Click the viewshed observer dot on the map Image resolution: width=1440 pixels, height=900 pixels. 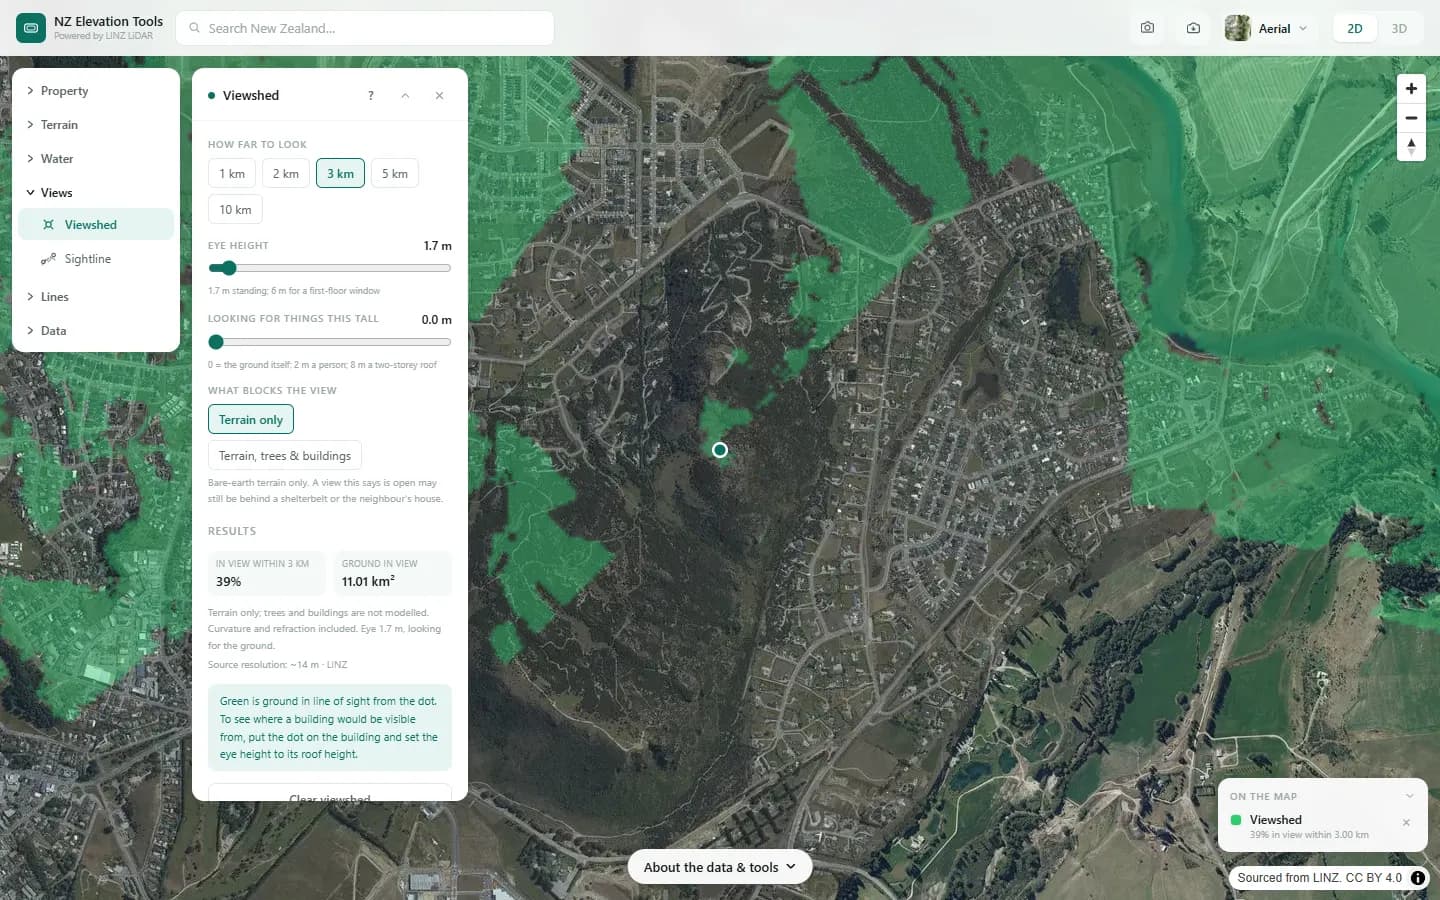[x=720, y=450]
